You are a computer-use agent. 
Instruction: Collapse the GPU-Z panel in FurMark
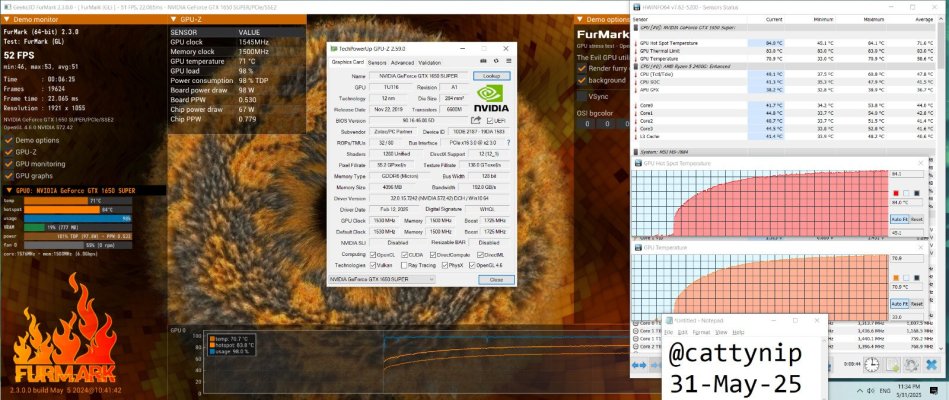coord(173,19)
